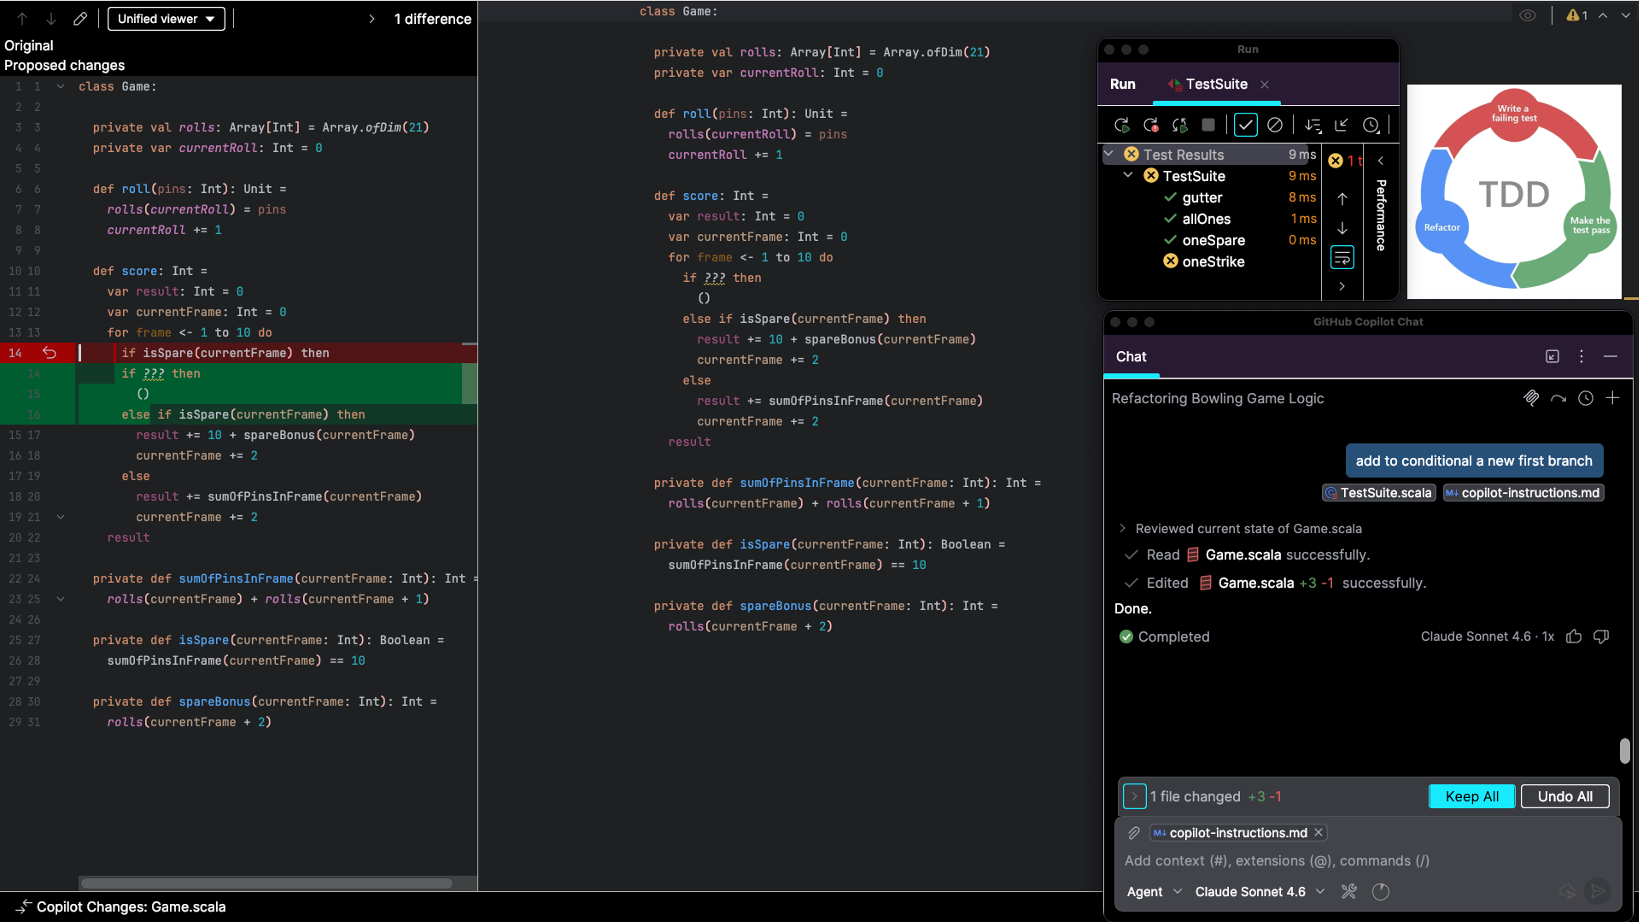Screen dimensions: 1639x922
Task: Rerun the tests in the Run panel
Action: click(x=1121, y=125)
